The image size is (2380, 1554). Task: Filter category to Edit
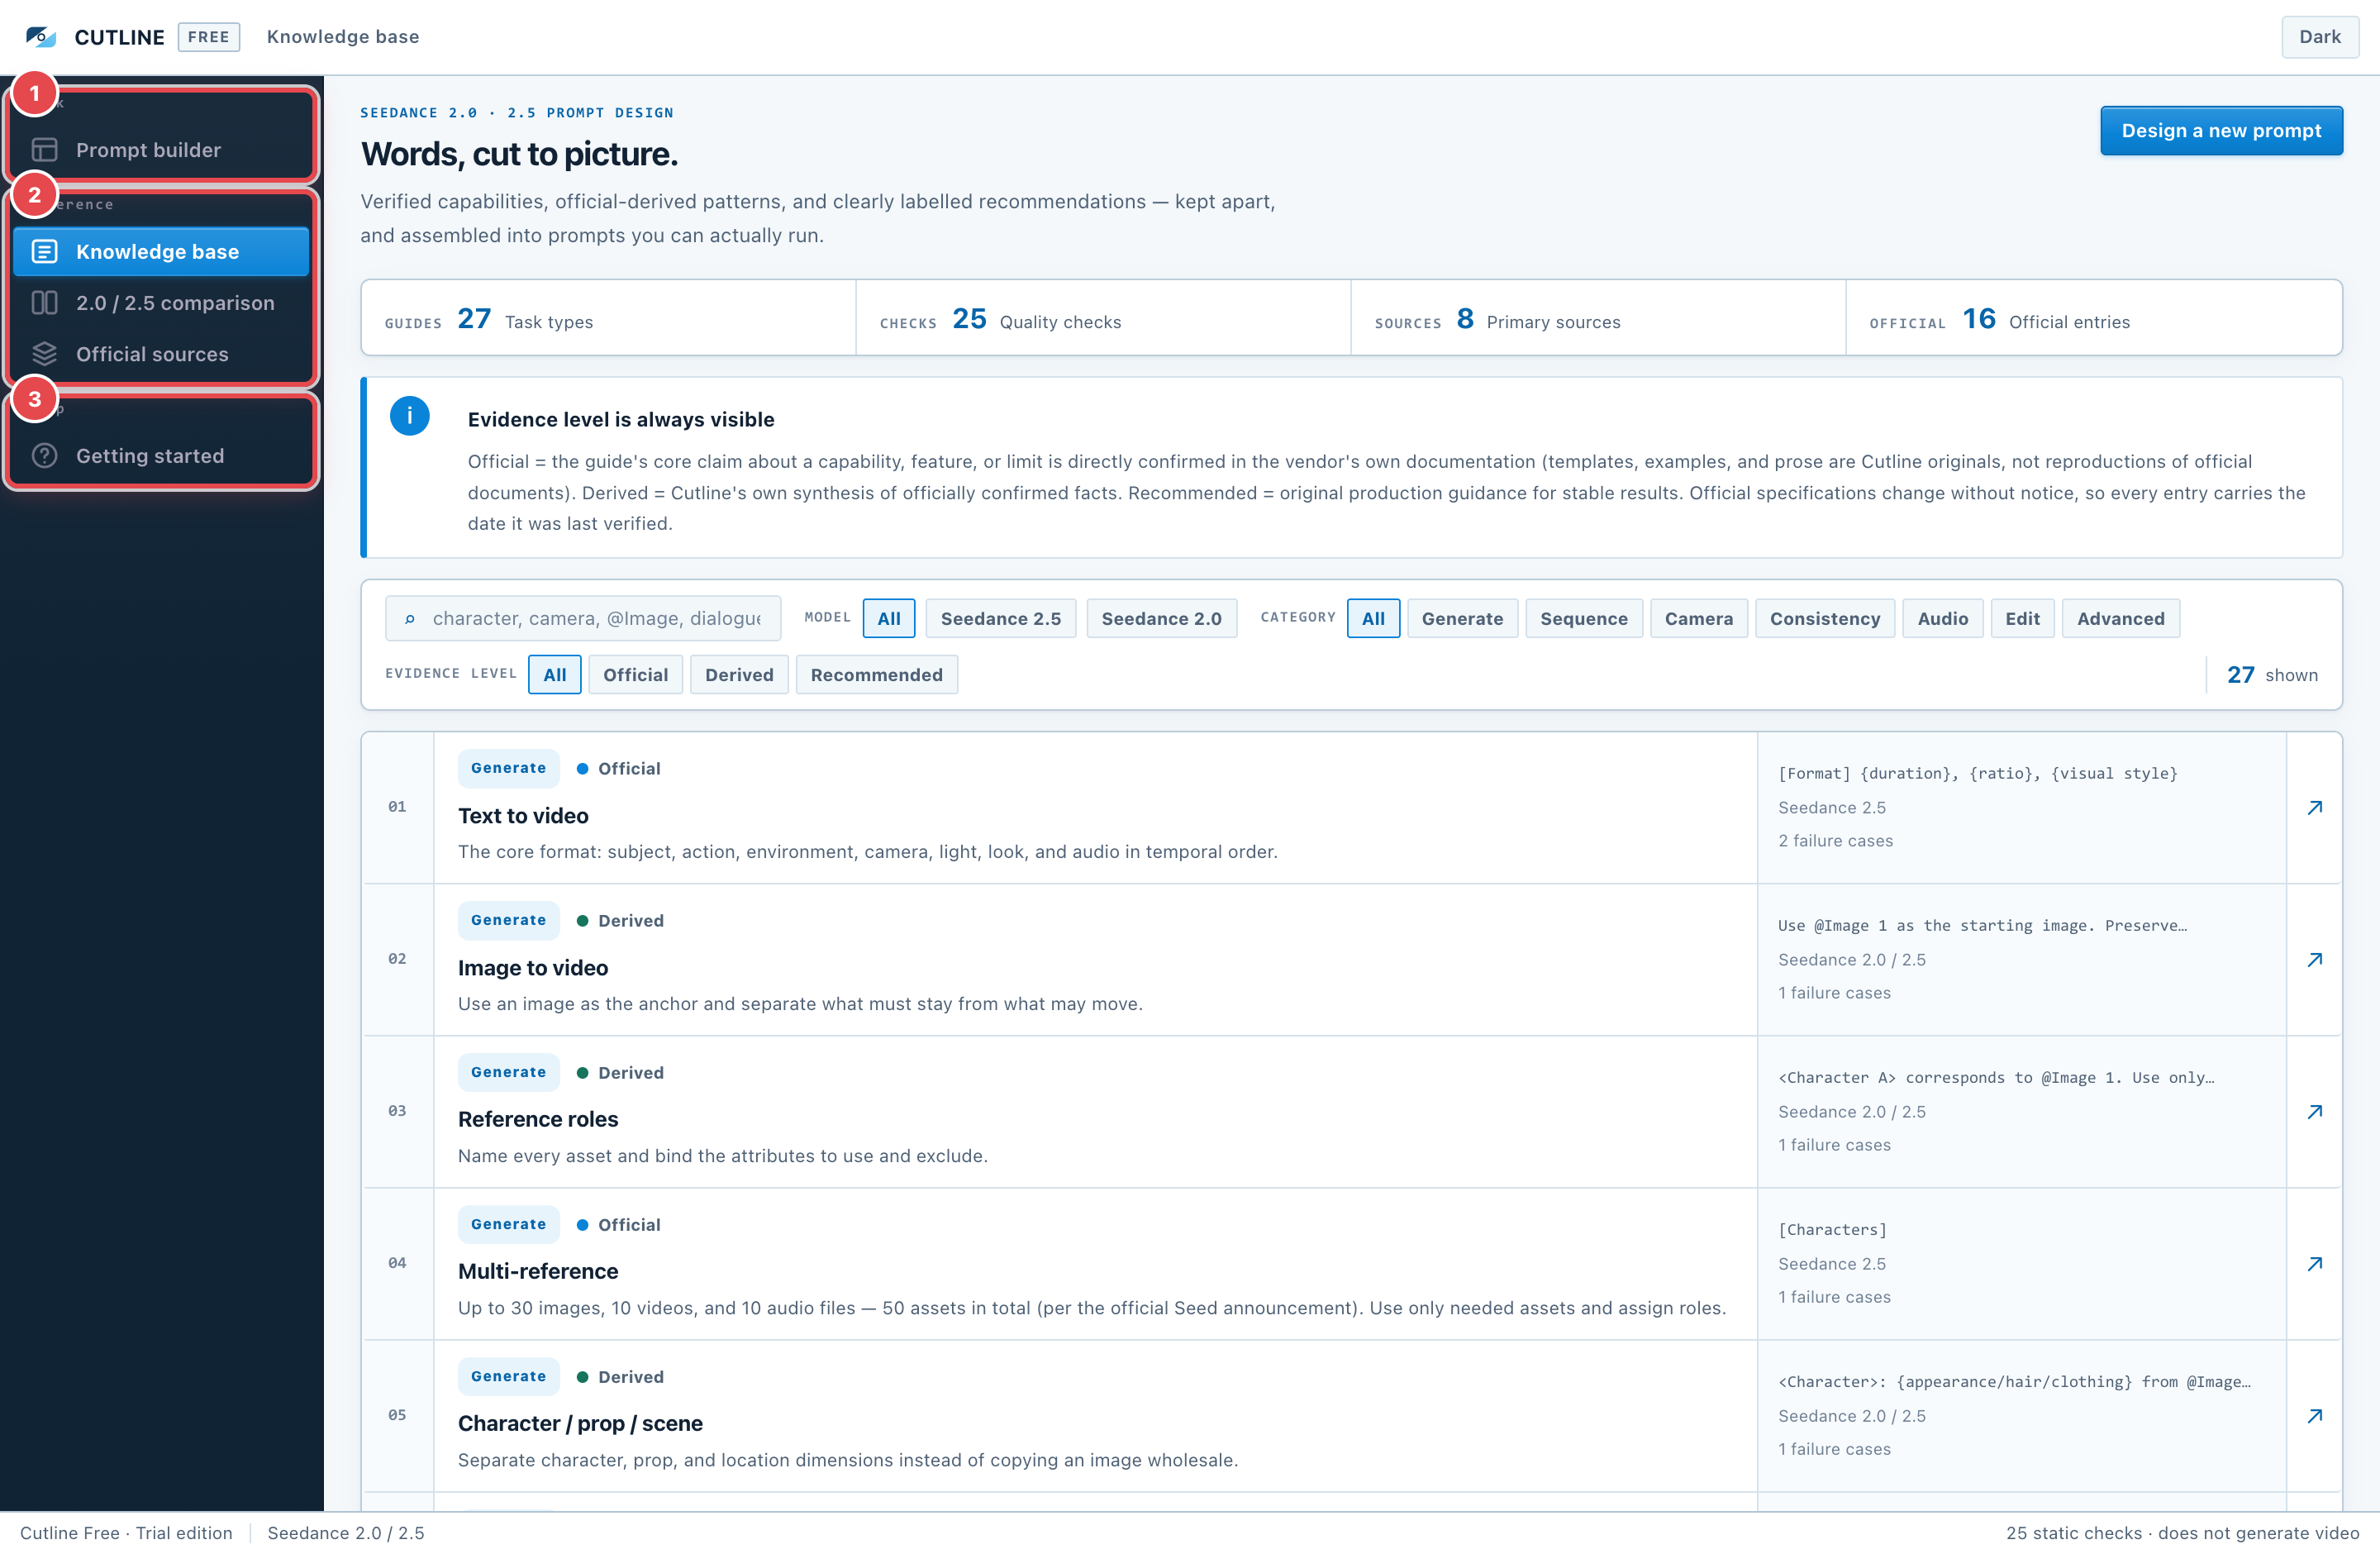pos(2022,619)
